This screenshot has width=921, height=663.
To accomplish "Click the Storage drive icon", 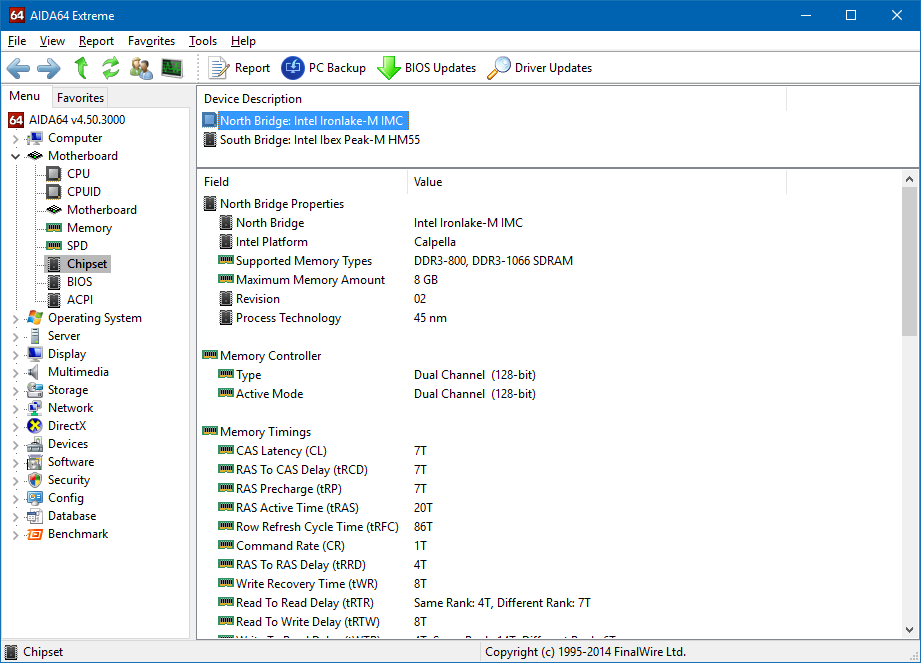I will (35, 390).
